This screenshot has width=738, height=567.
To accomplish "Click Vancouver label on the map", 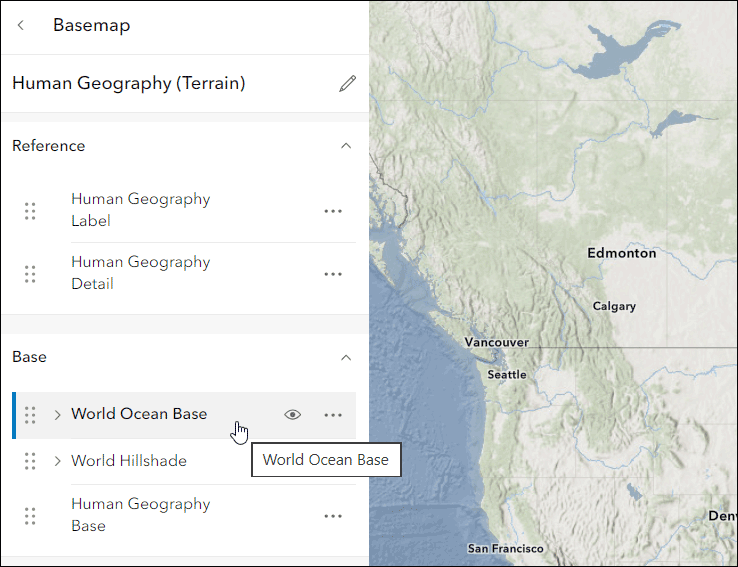I will pyautogui.click(x=497, y=342).
